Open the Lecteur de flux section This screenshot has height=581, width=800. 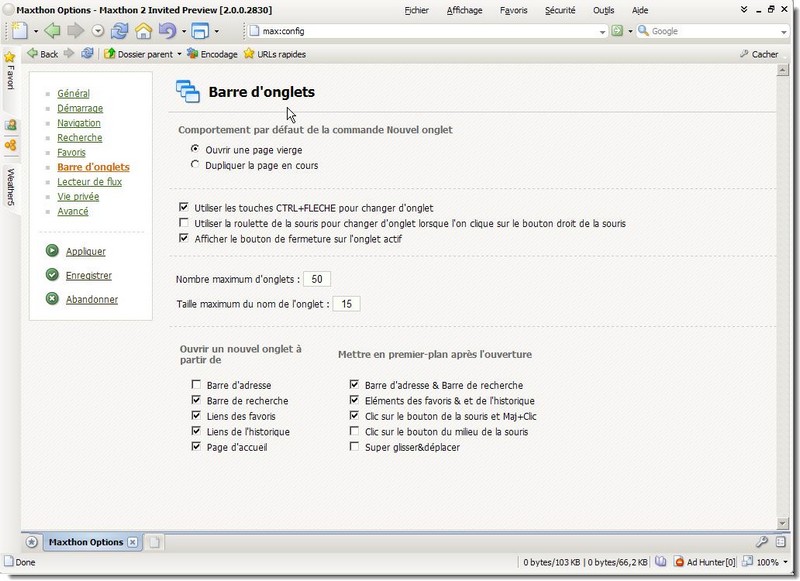tap(89, 182)
